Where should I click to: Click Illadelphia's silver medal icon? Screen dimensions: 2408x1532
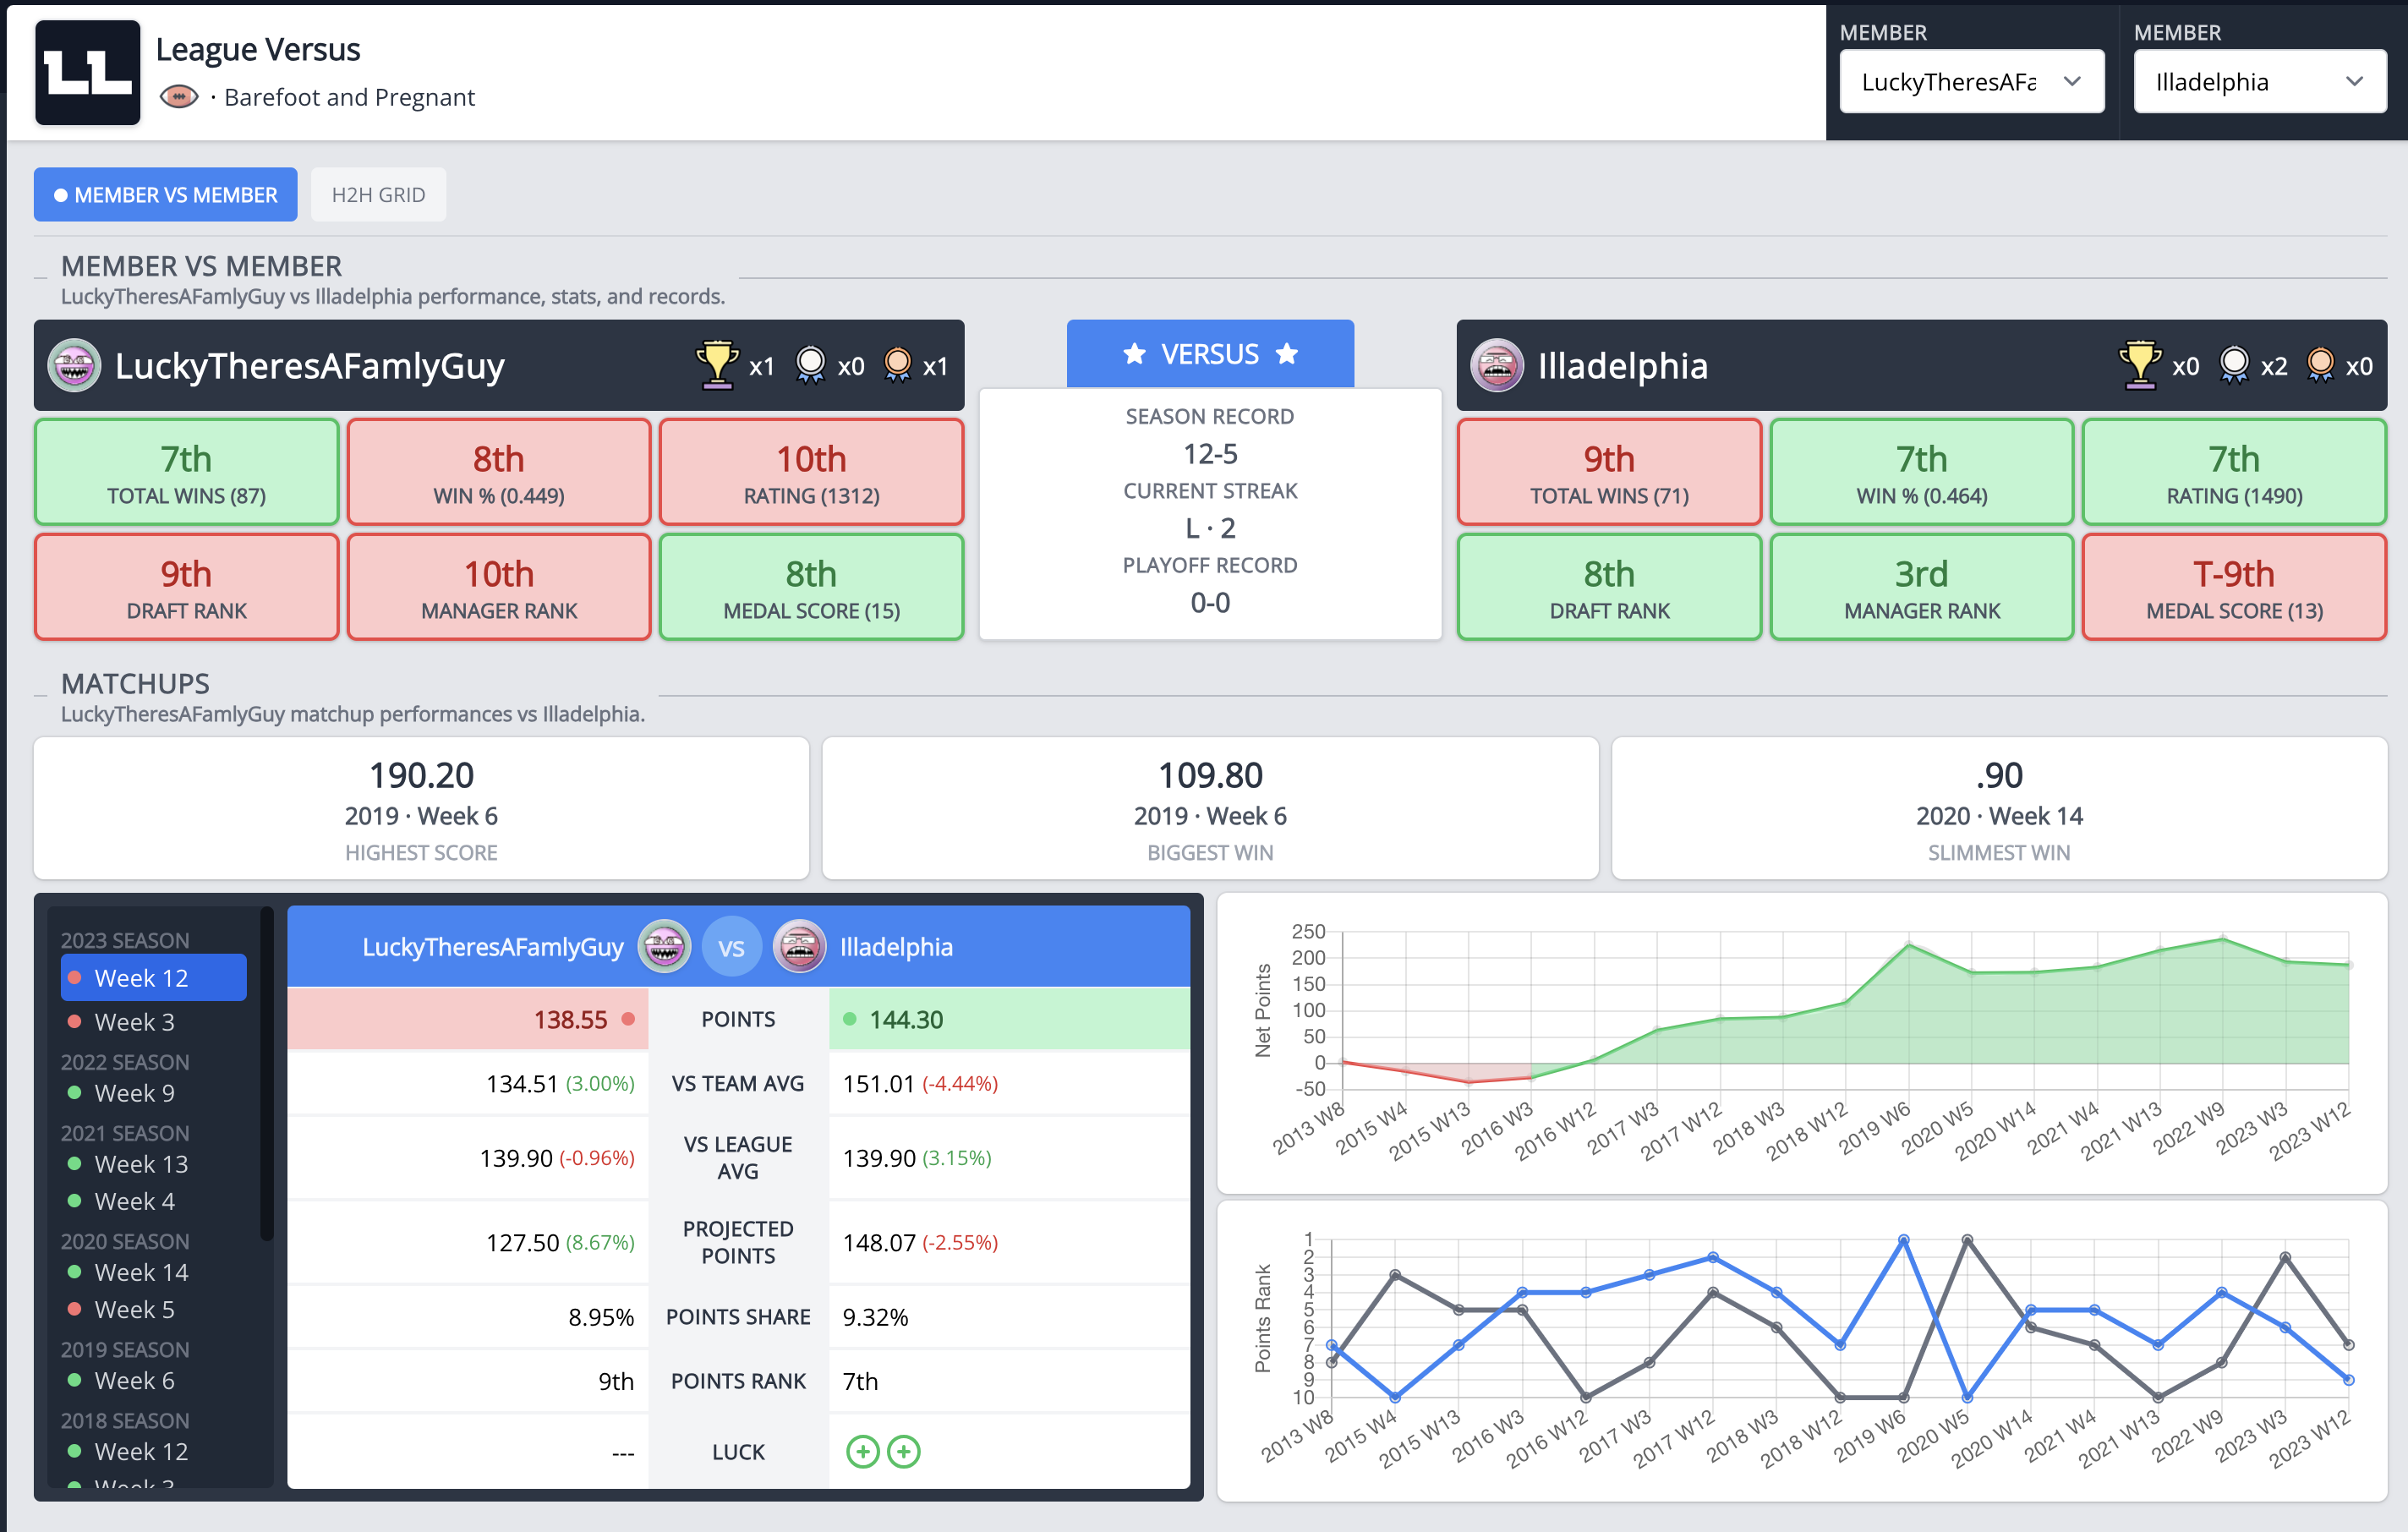tap(2234, 365)
